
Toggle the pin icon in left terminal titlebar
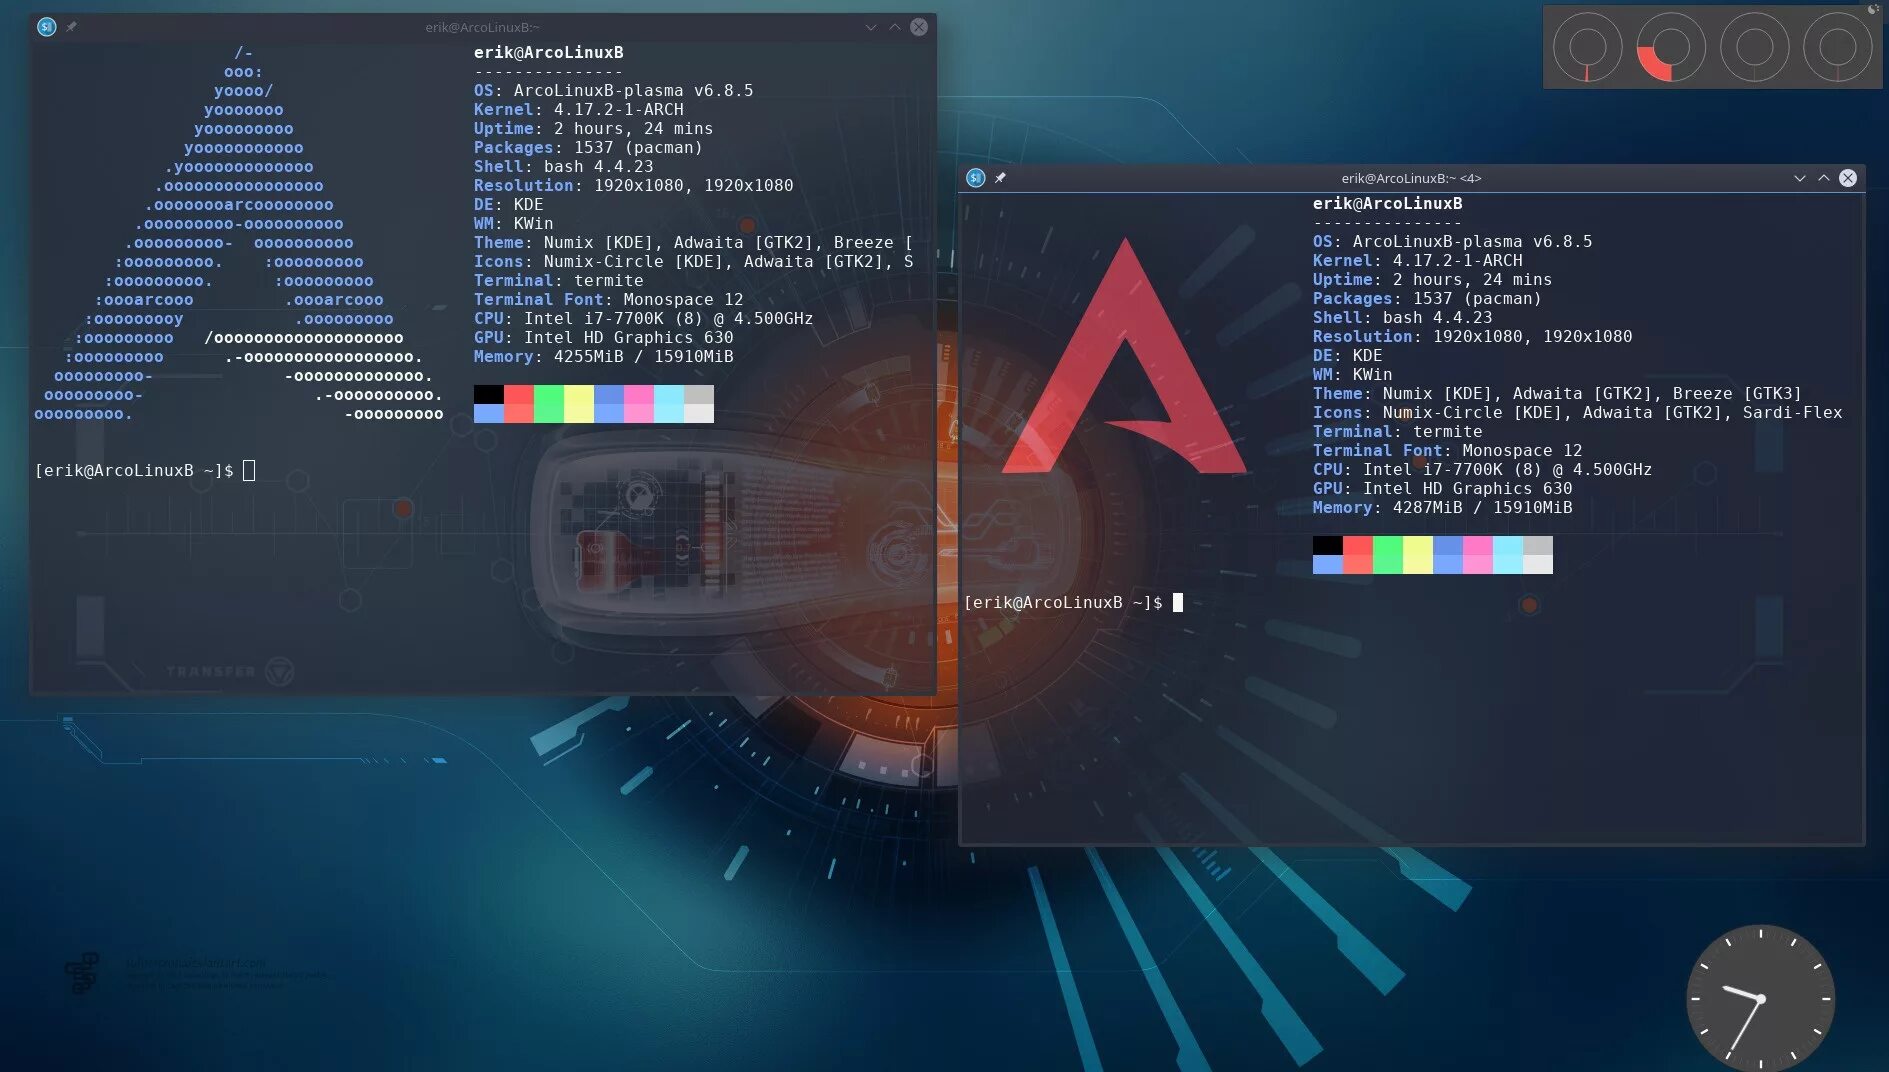(x=72, y=27)
